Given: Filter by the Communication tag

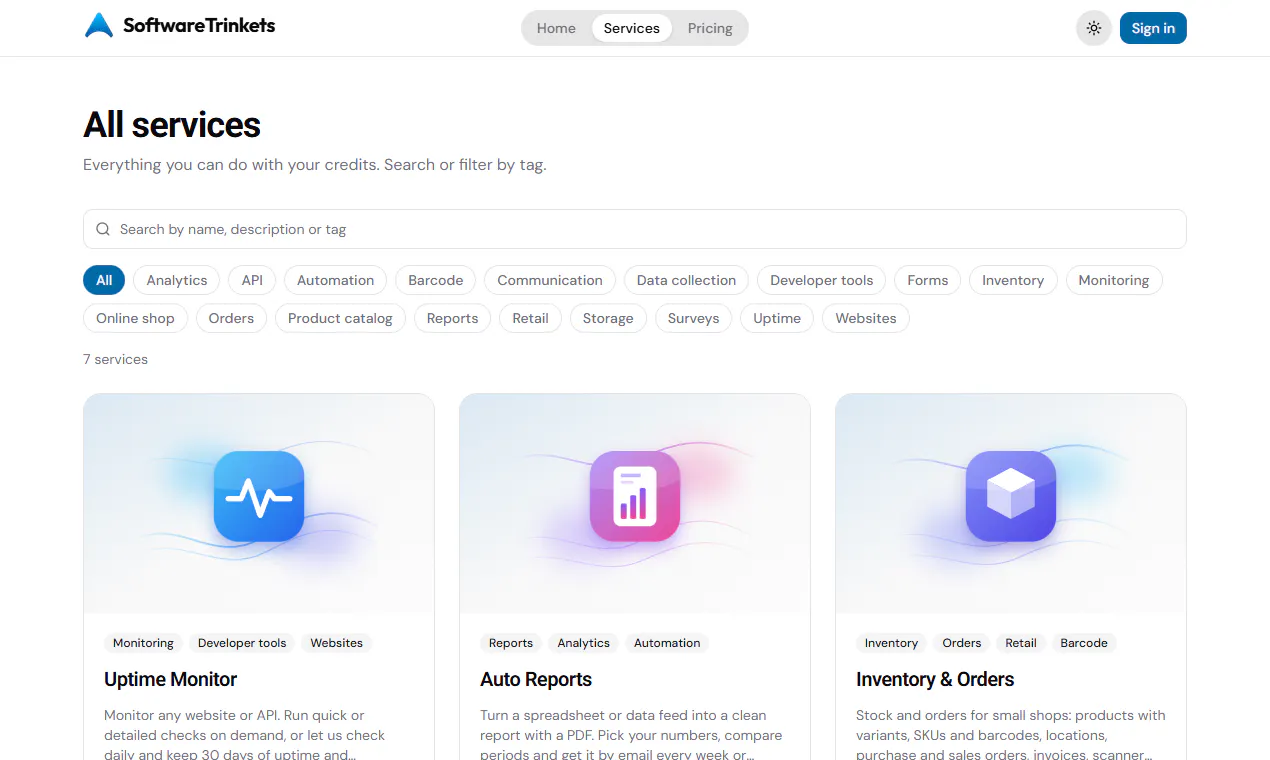Looking at the screenshot, I should coord(550,280).
